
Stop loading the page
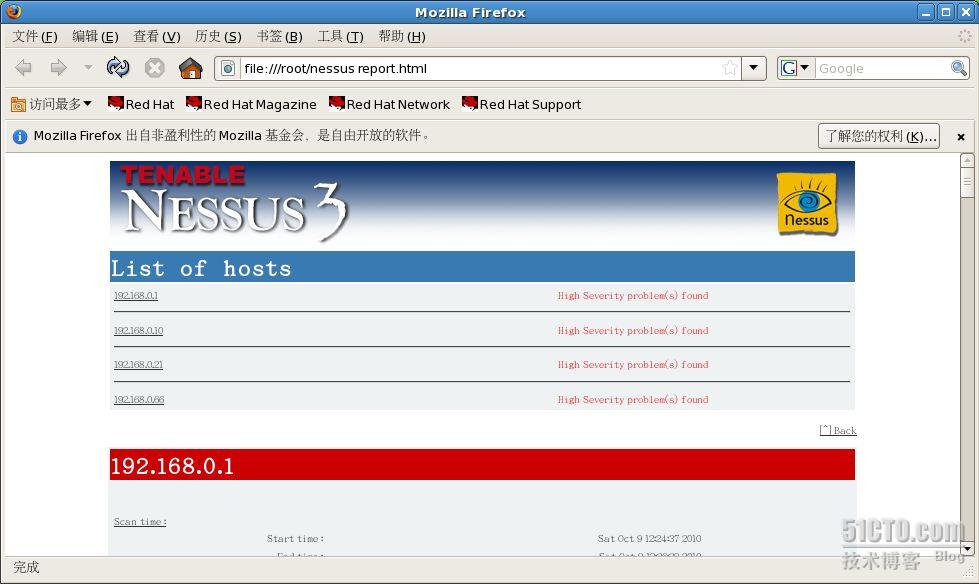coord(154,67)
